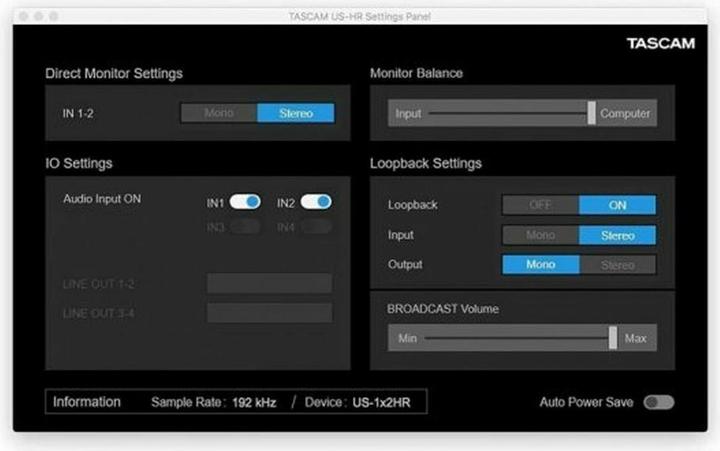Toggle the IN1 audio input switch
The height and width of the screenshot is (451, 720).
click(x=245, y=202)
